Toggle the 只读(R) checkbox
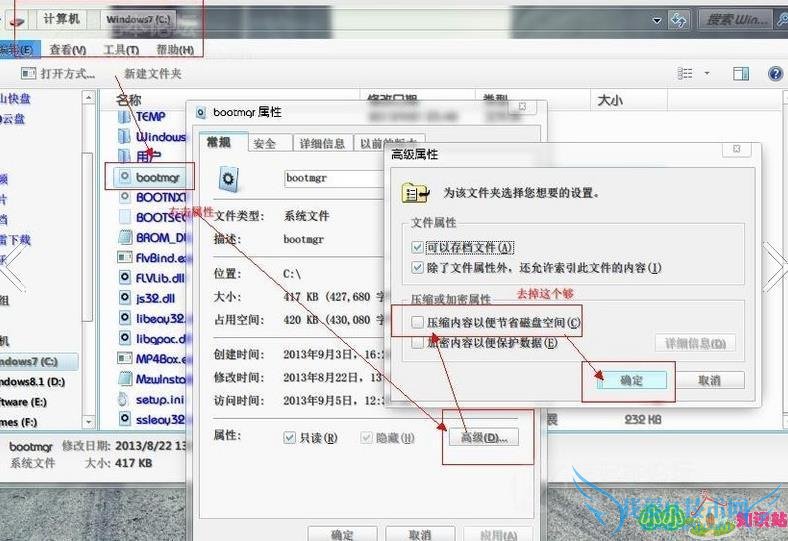 point(289,438)
